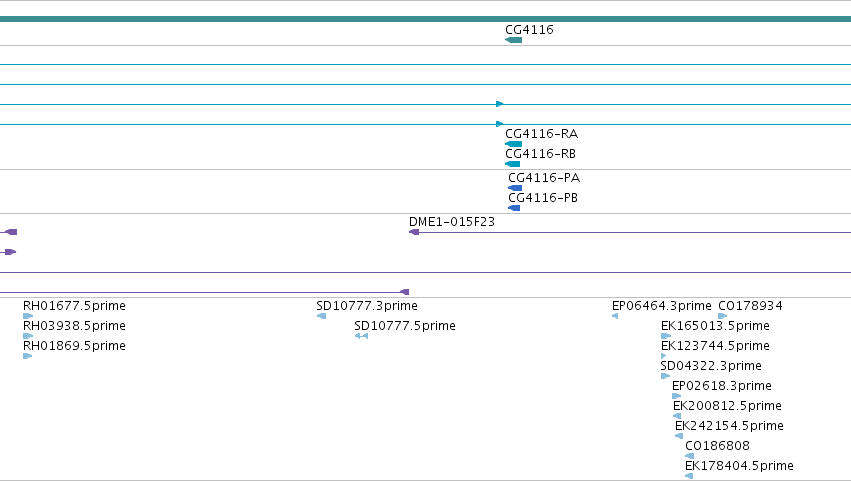Image resolution: width=851 pixels, height=481 pixels.
Task: Select the CO178934 arrow glyph
Action: [x=722, y=316]
